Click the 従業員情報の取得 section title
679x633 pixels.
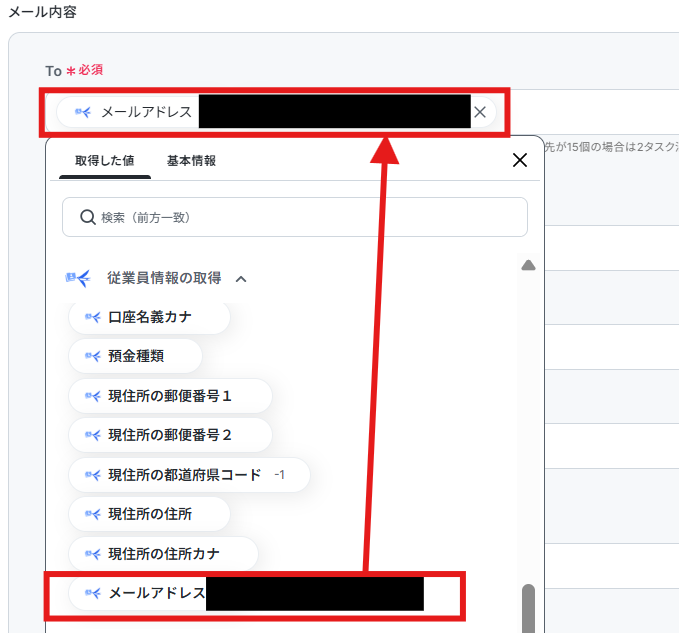(164, 278)
